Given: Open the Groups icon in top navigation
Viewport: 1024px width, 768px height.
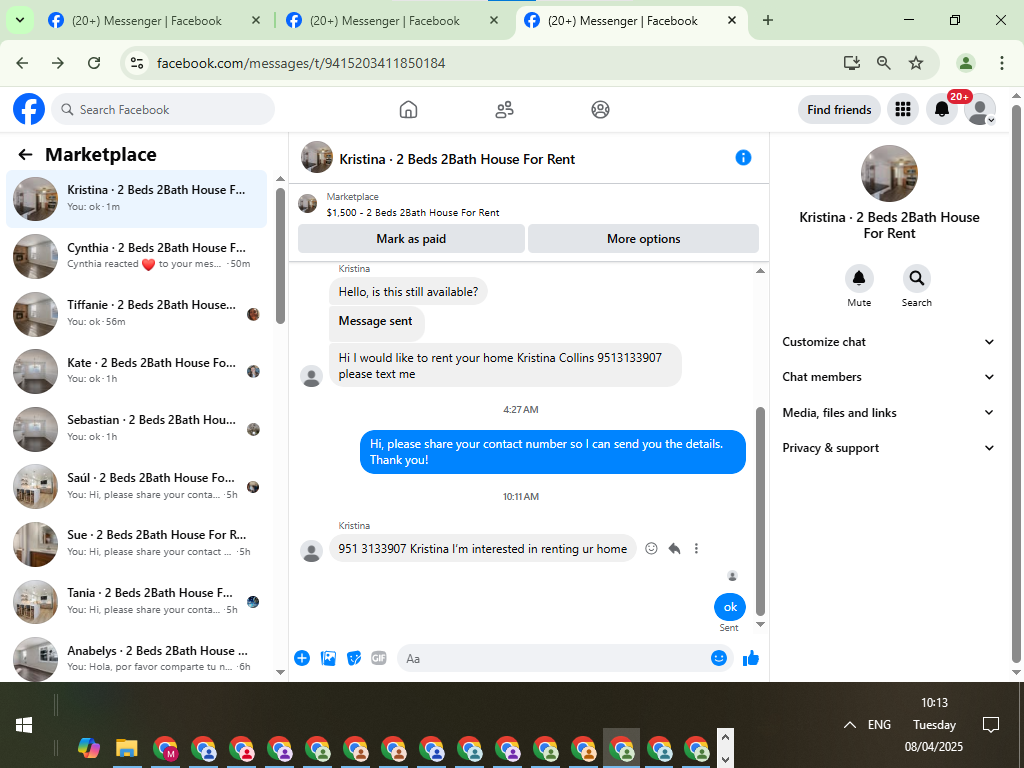Looking at the screenshot, I should [600, 109].
